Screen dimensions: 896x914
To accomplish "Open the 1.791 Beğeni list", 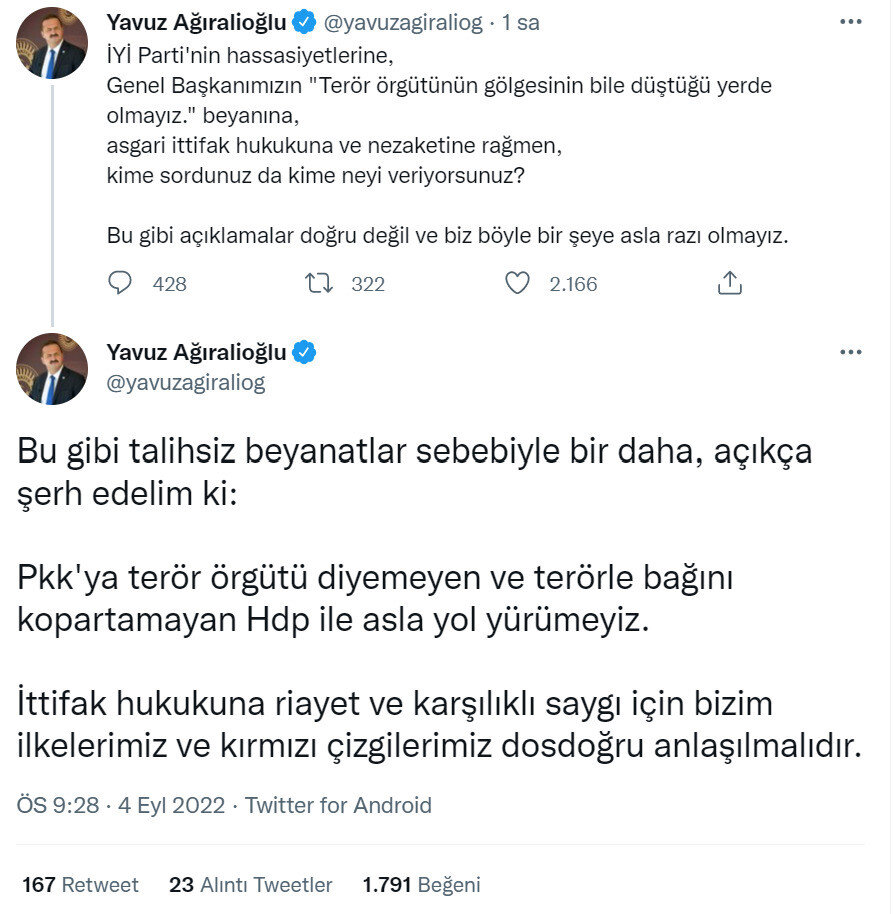I will point(421,885).
